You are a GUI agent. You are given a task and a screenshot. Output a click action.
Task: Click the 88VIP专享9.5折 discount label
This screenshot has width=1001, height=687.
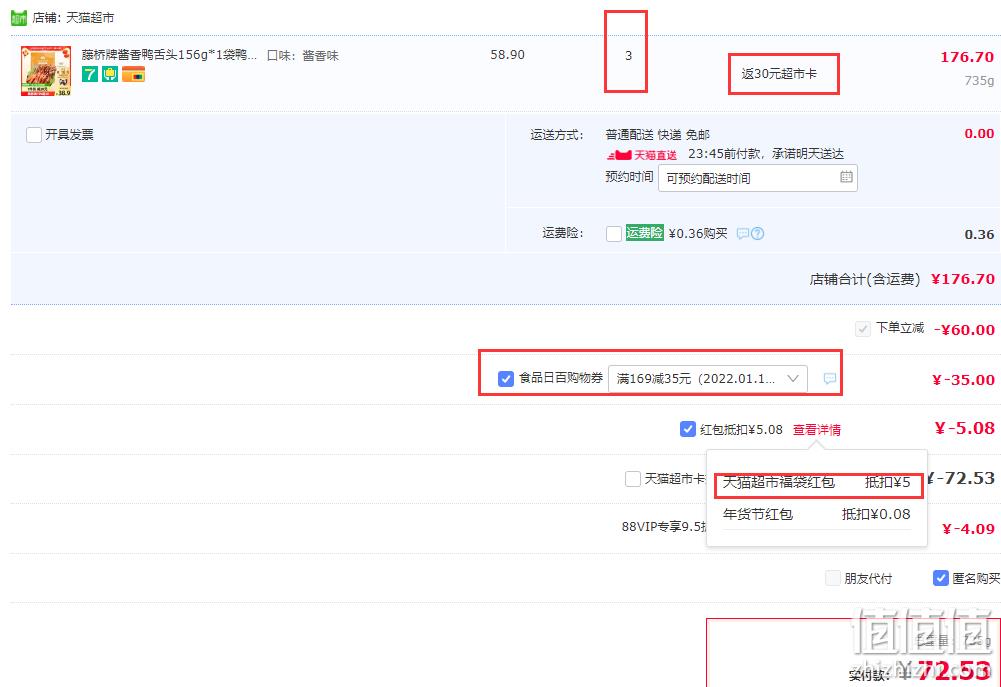coord(664,527)
